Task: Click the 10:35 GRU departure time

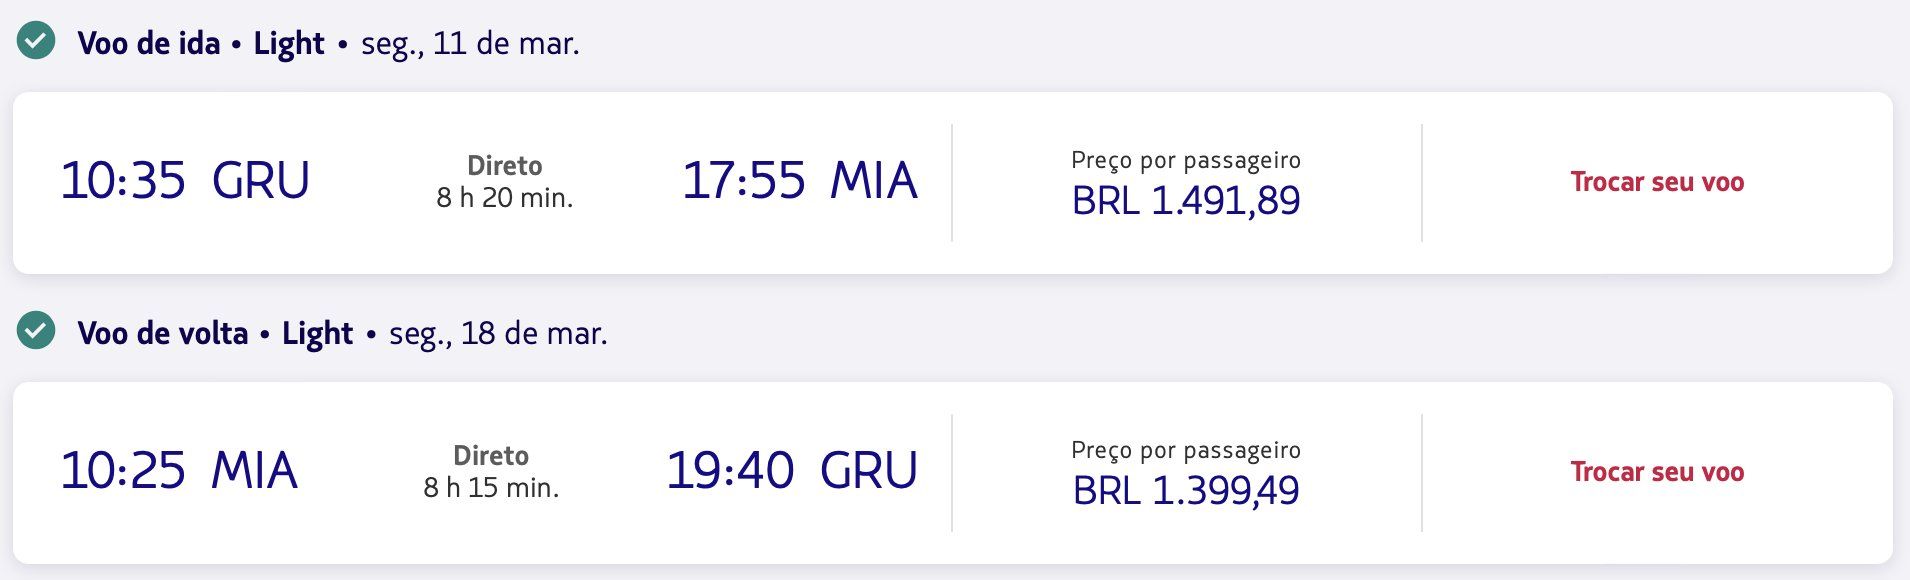Action: pos(185,181)
